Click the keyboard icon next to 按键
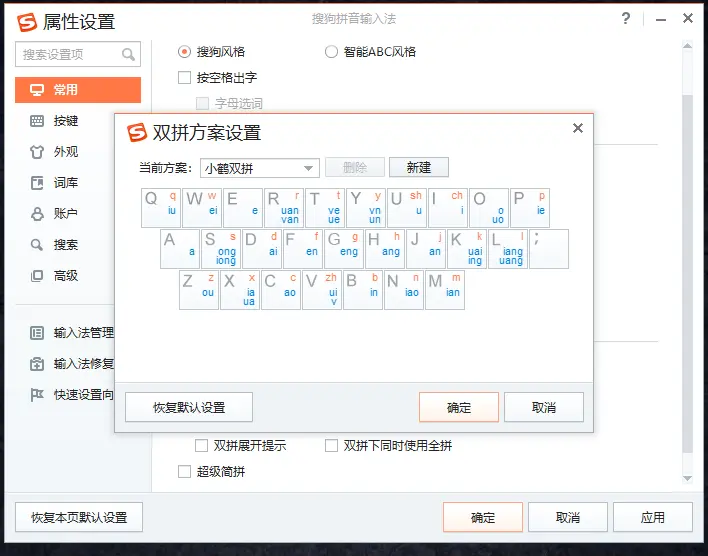 37,121
